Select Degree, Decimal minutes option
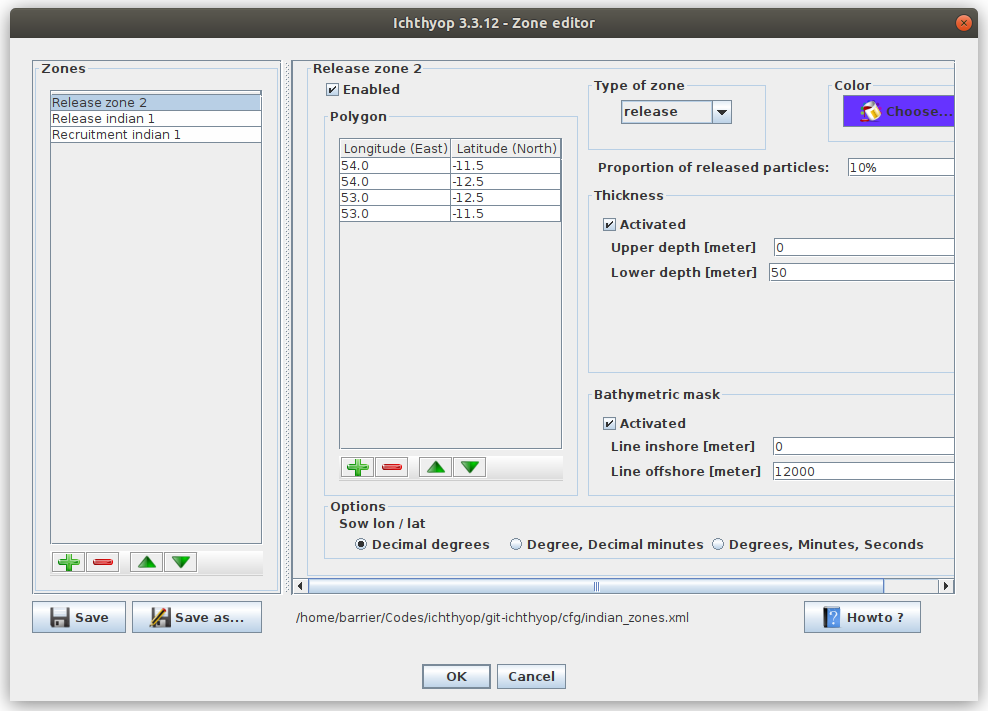The height and width of the screenshot is (711, 988). click(515, 544)
